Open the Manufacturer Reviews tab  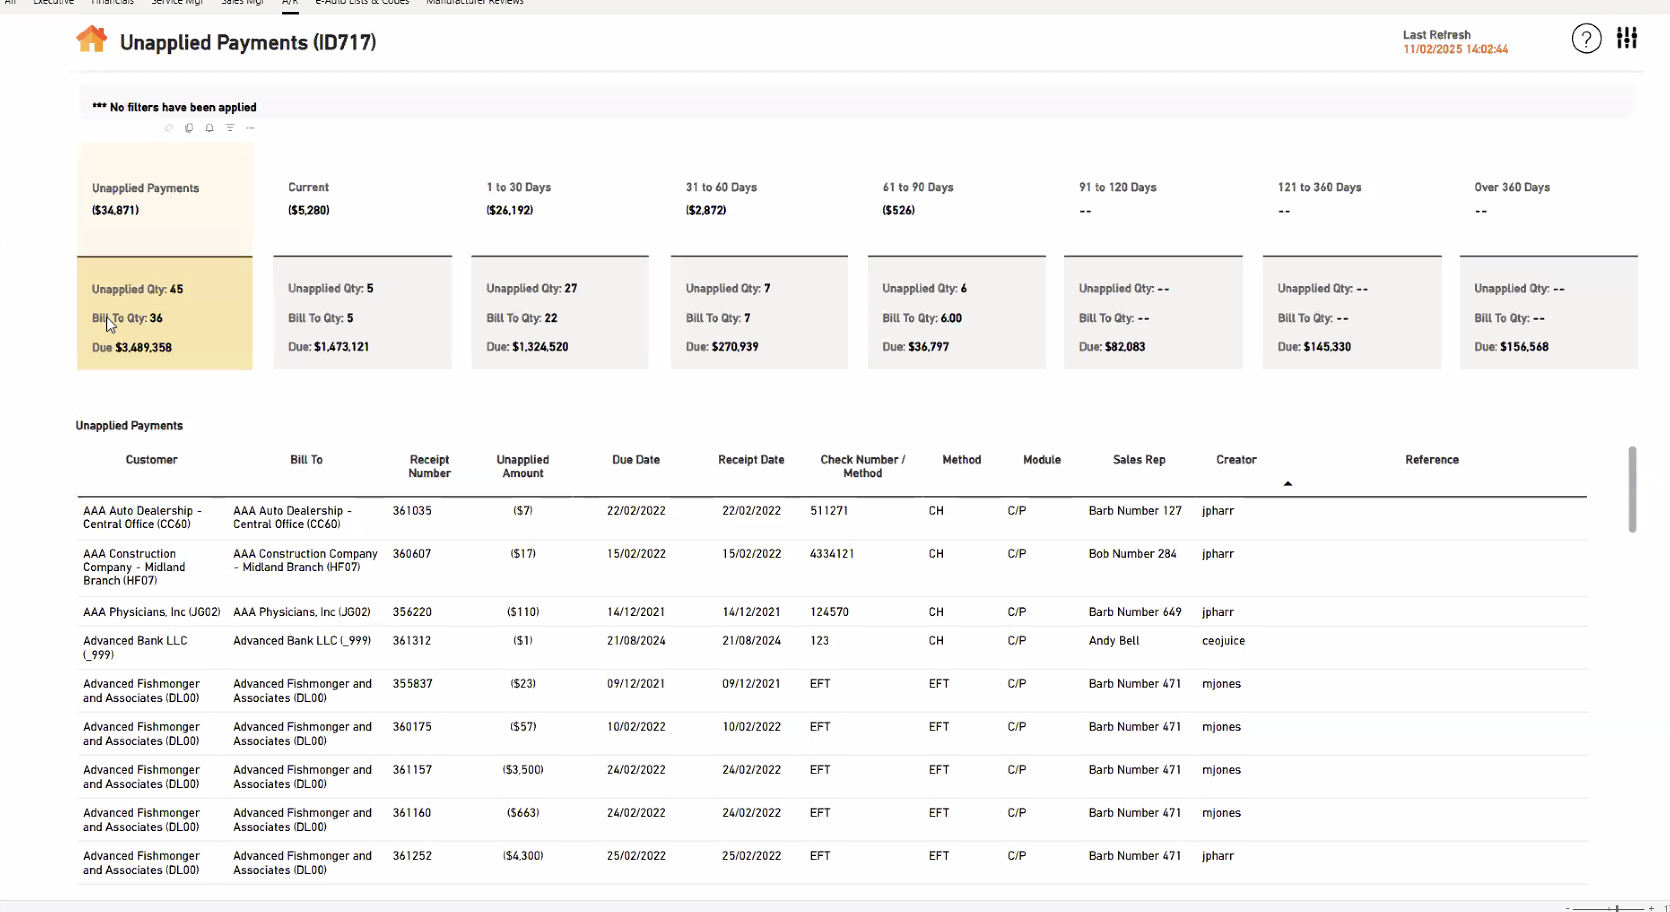tap(475, 3)
